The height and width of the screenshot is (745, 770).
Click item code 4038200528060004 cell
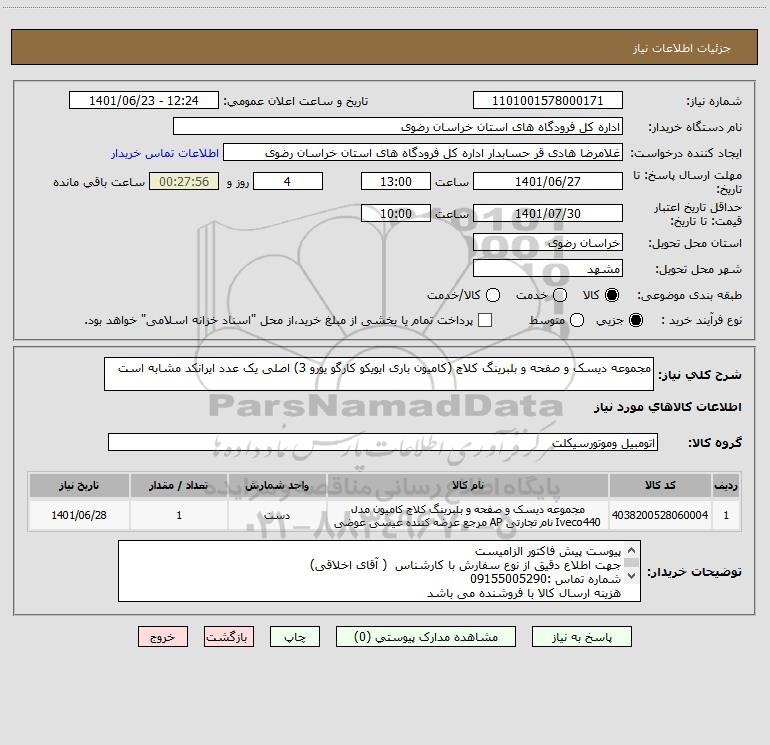[660, 515]
